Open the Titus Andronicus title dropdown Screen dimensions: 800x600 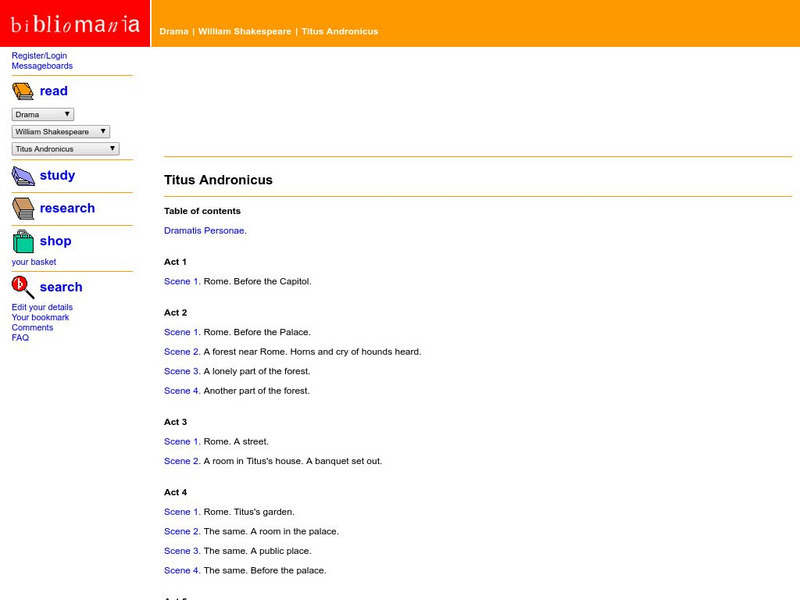click(65, 149)
